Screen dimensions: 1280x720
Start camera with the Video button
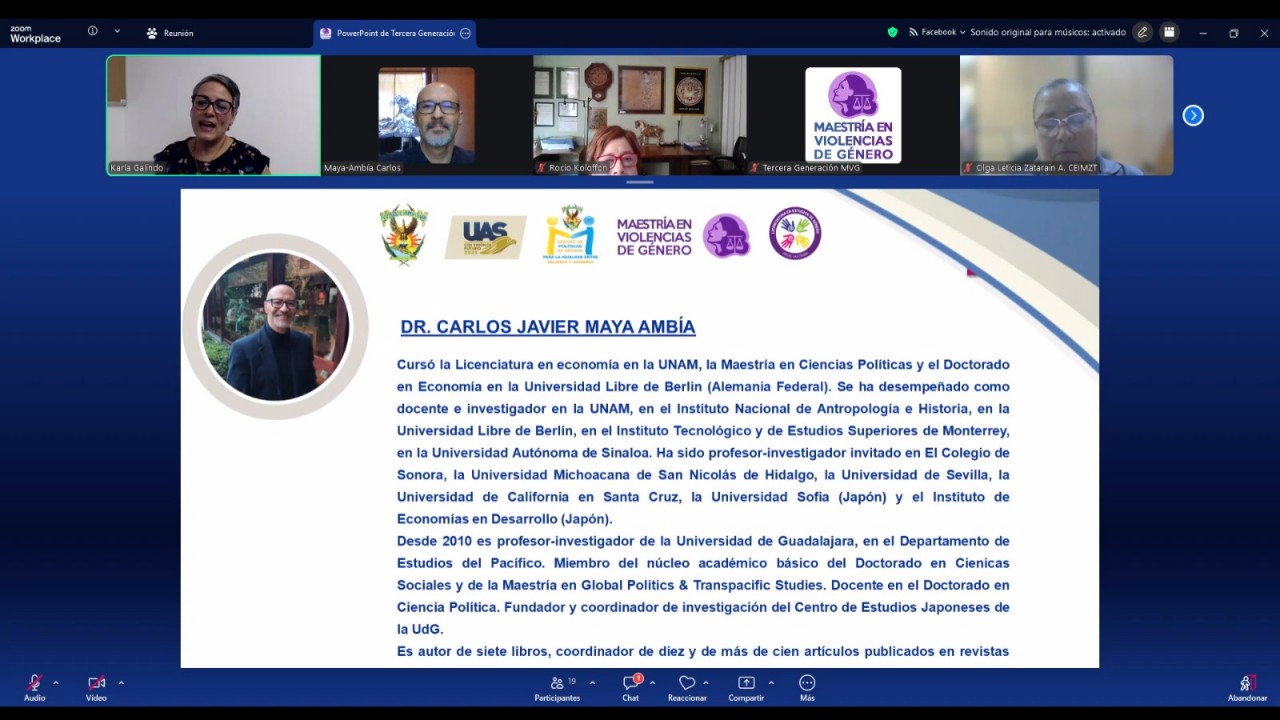coord(96,687)
